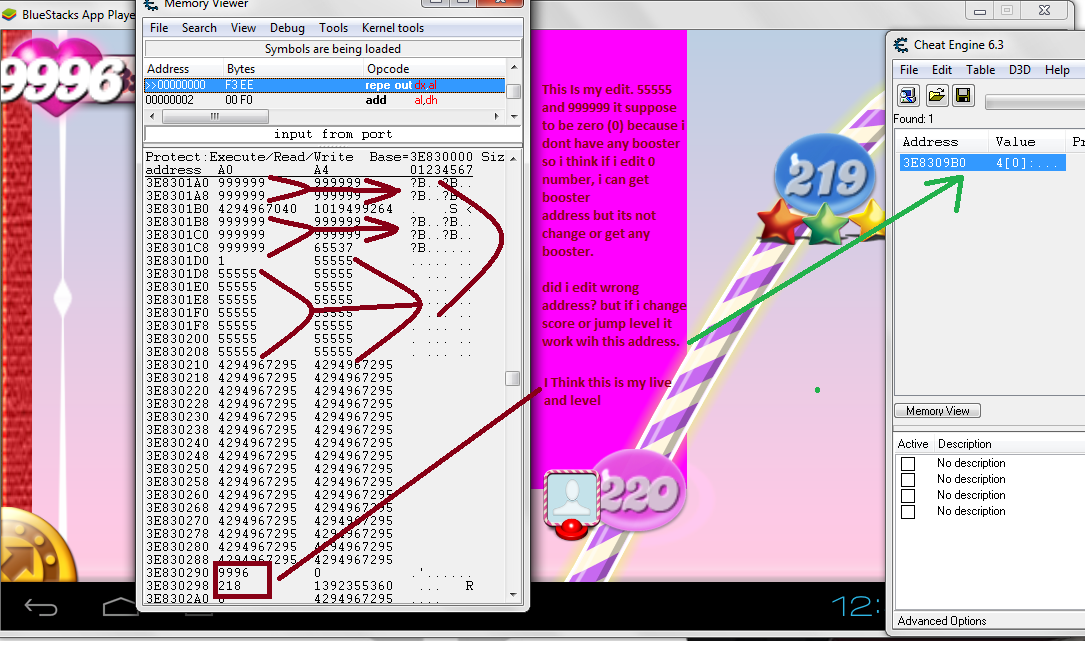Click disassembler scroll down arrow
Screen dimensions: 1090x648
point(514,116)
